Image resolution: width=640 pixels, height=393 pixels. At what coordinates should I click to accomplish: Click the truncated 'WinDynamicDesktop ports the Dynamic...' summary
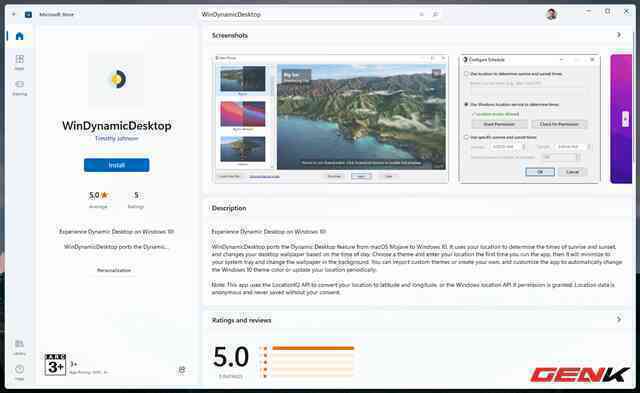pyautogui.click(x=117, y=246)
